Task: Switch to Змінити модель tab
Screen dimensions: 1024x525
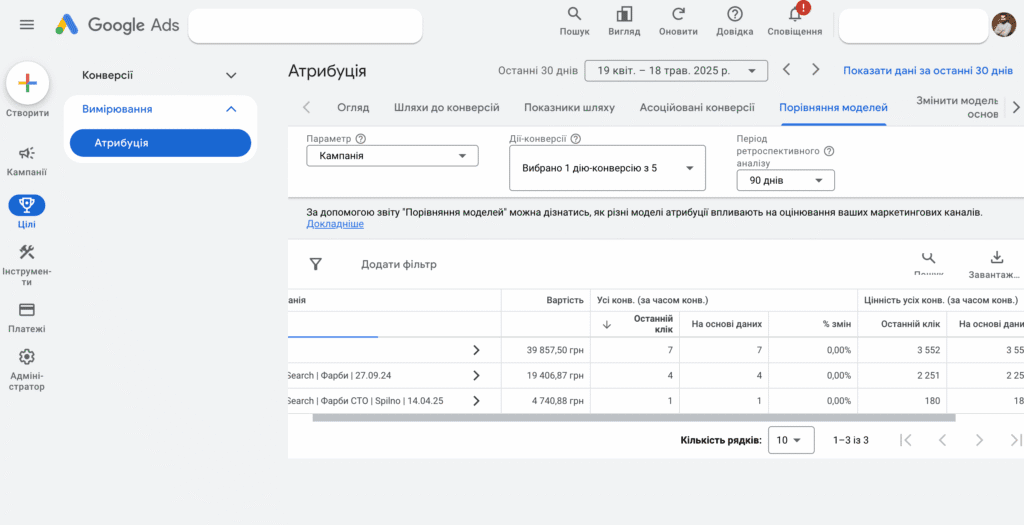Action: [957, 108]
